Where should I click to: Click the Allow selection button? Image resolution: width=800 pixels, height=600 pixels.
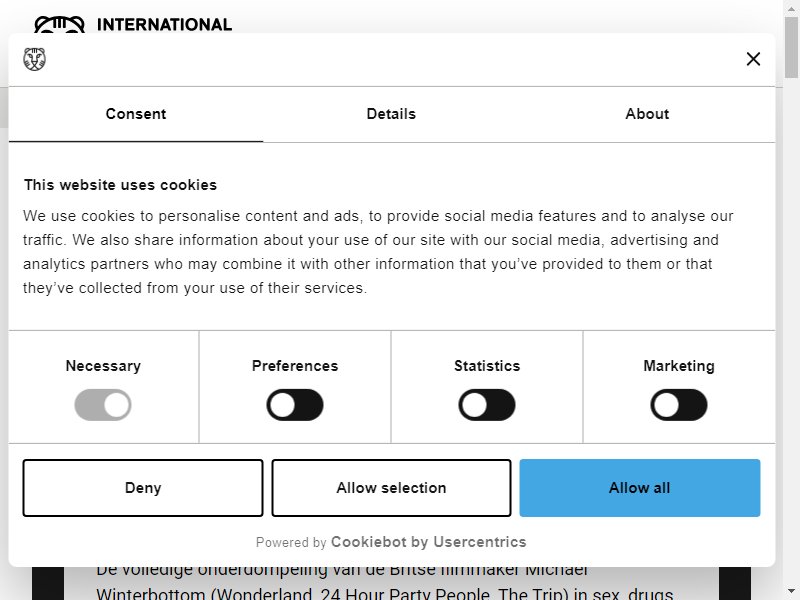pyautogui.click(x=391, y=488)
